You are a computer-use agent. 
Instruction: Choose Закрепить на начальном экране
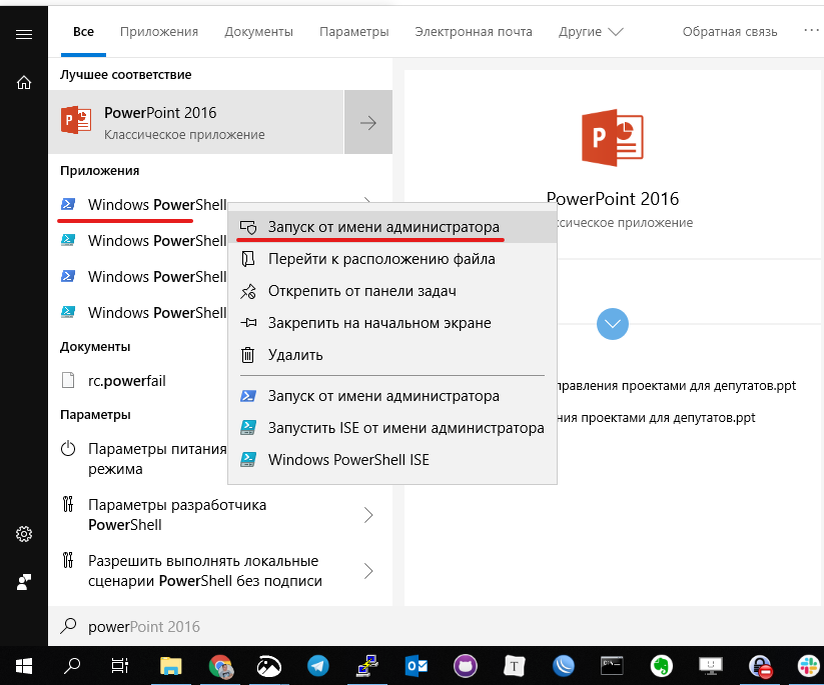392,323
